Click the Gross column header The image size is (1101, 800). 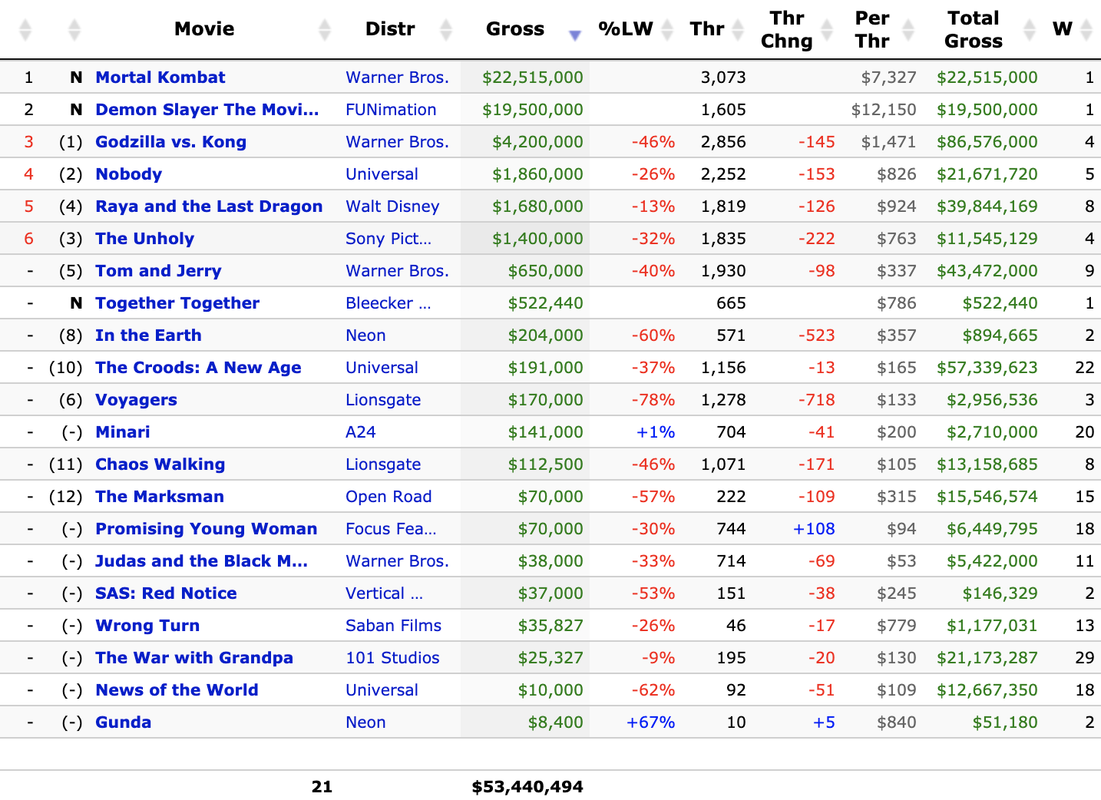click(515, 29)
